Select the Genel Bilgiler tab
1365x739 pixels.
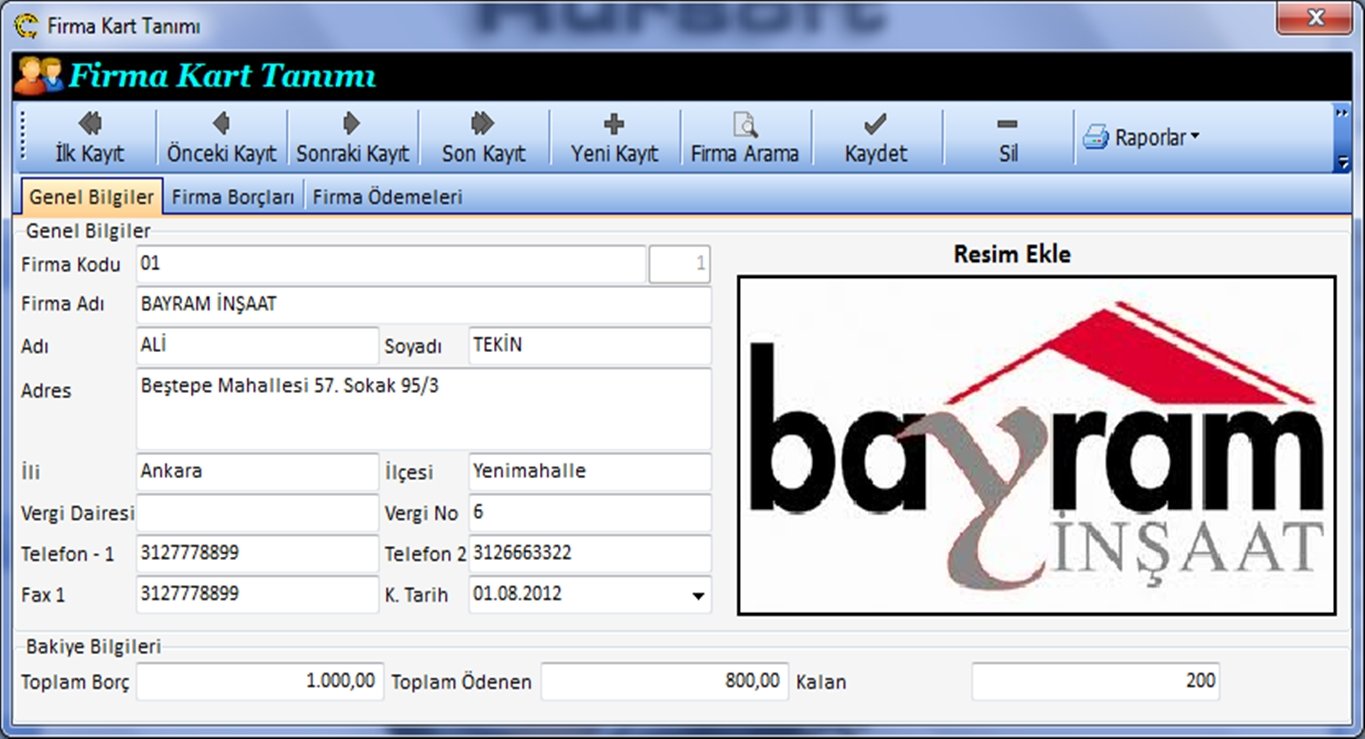click(x=91, y=197)
